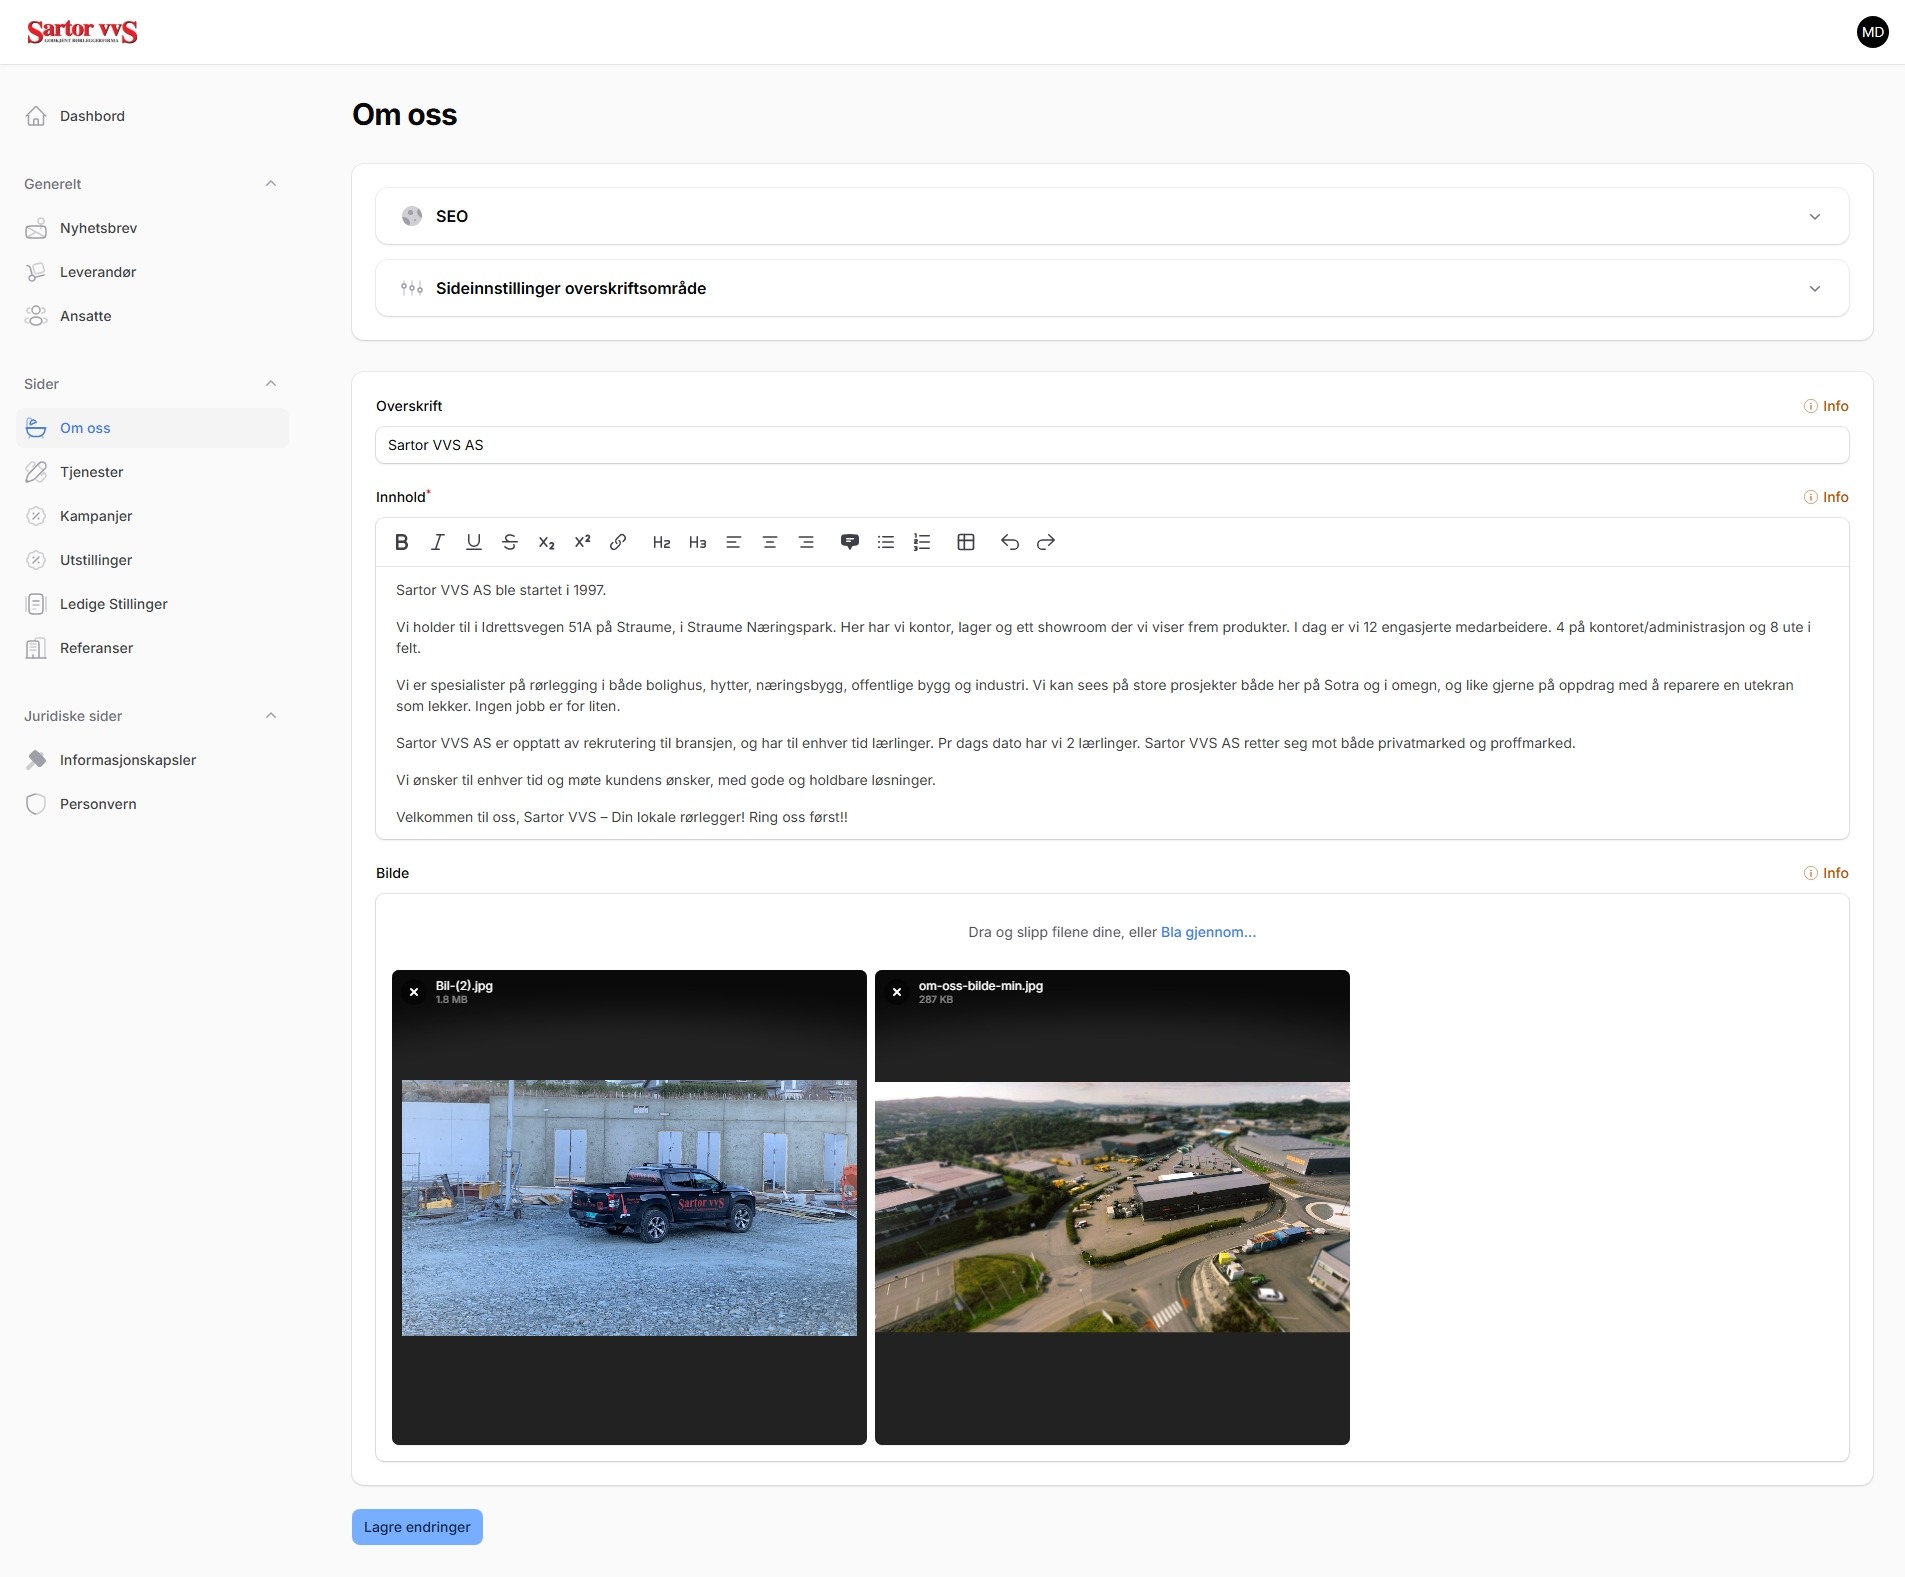Expand Sideinnstillinger overskriftsområde panel
This screenshot has width=1905, height=1577.
tap(1111, 288)
